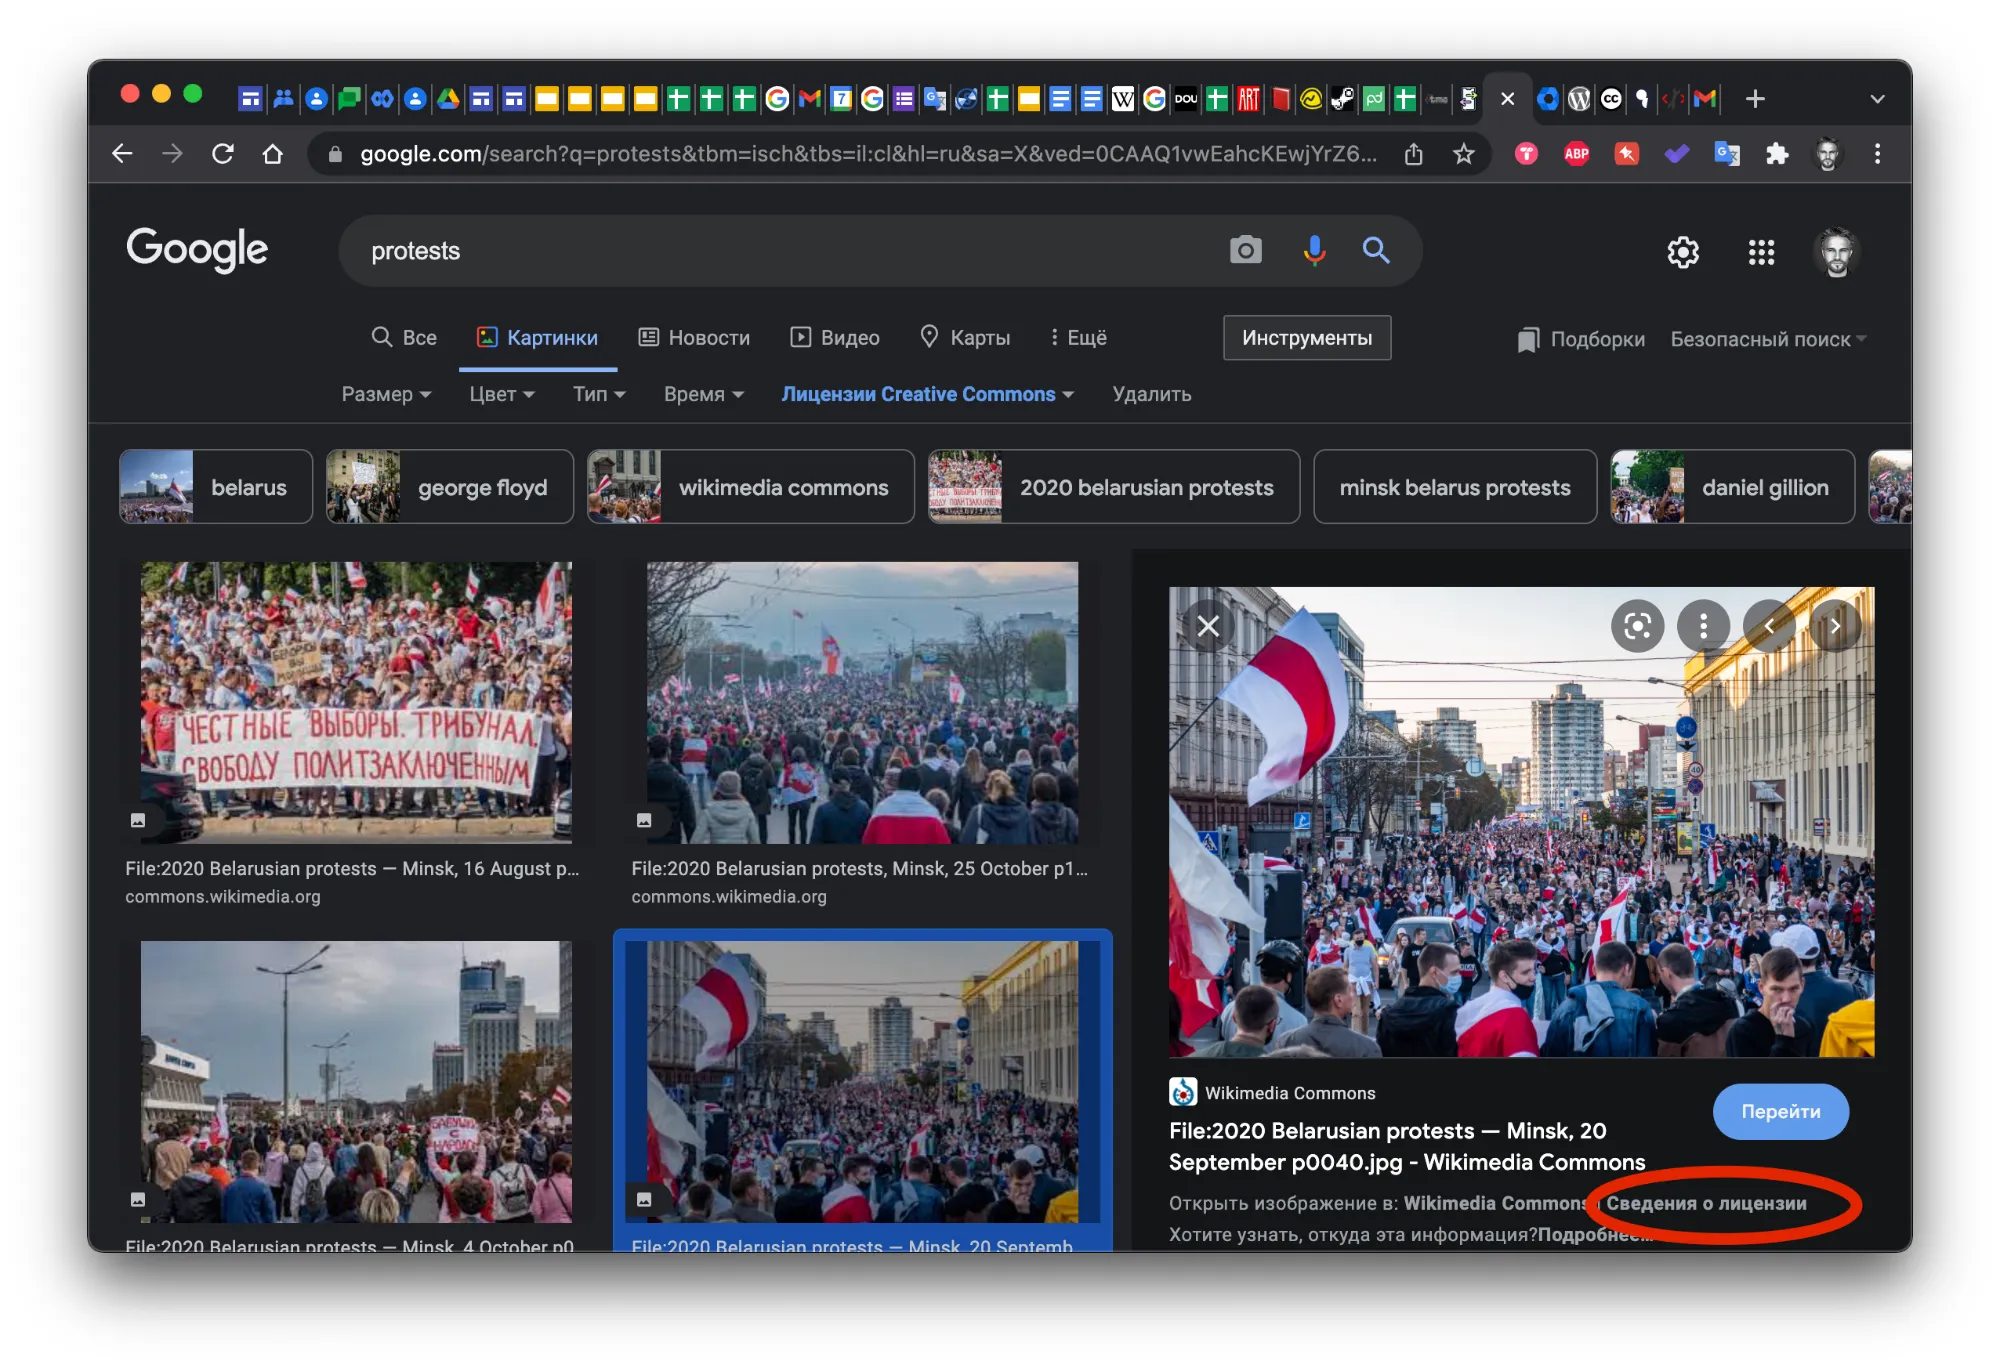Image resolution: width=2000 pixels, height=1368 pixels.
Task: Toggle the Инструменты button
Action: [x=1307, y=338]
